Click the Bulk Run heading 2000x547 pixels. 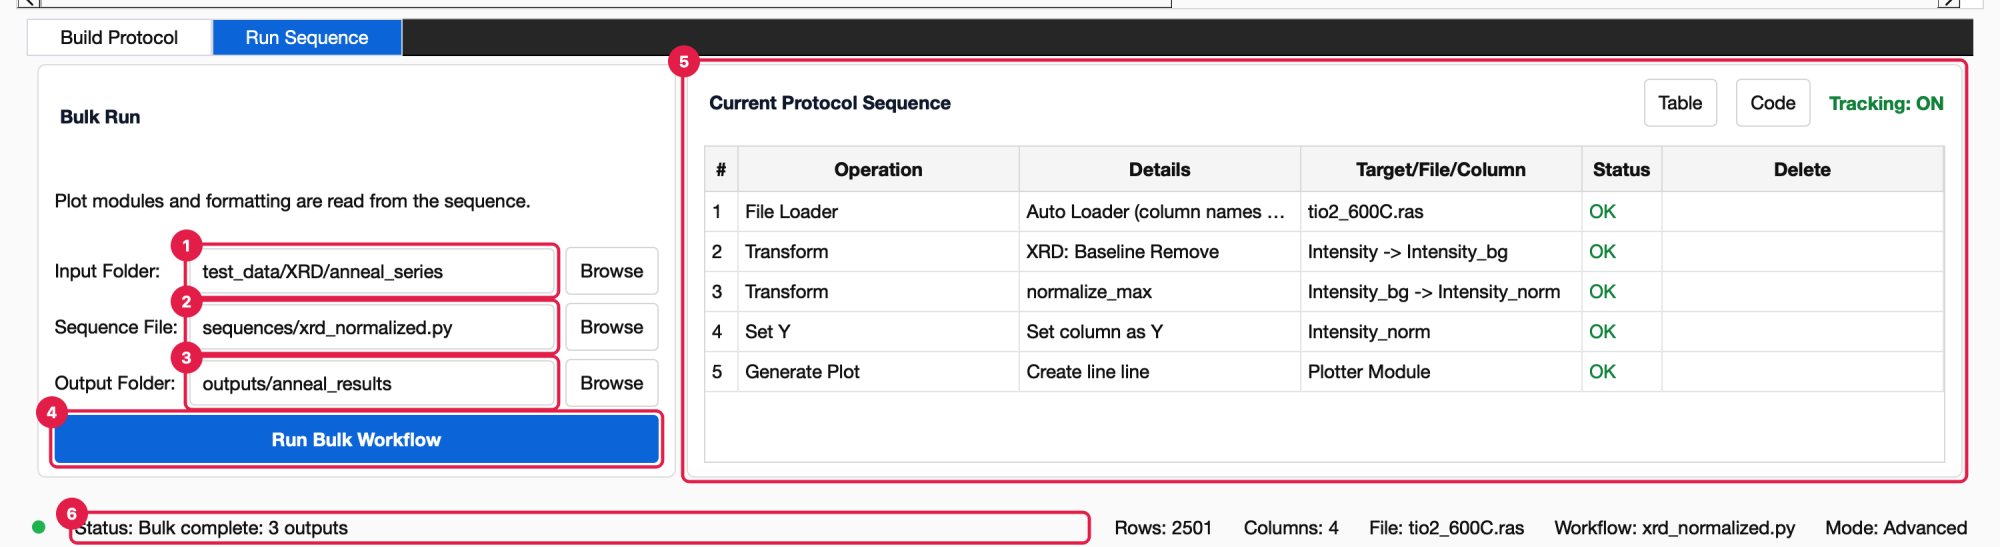pyautogui.click(x=100, y=117)
